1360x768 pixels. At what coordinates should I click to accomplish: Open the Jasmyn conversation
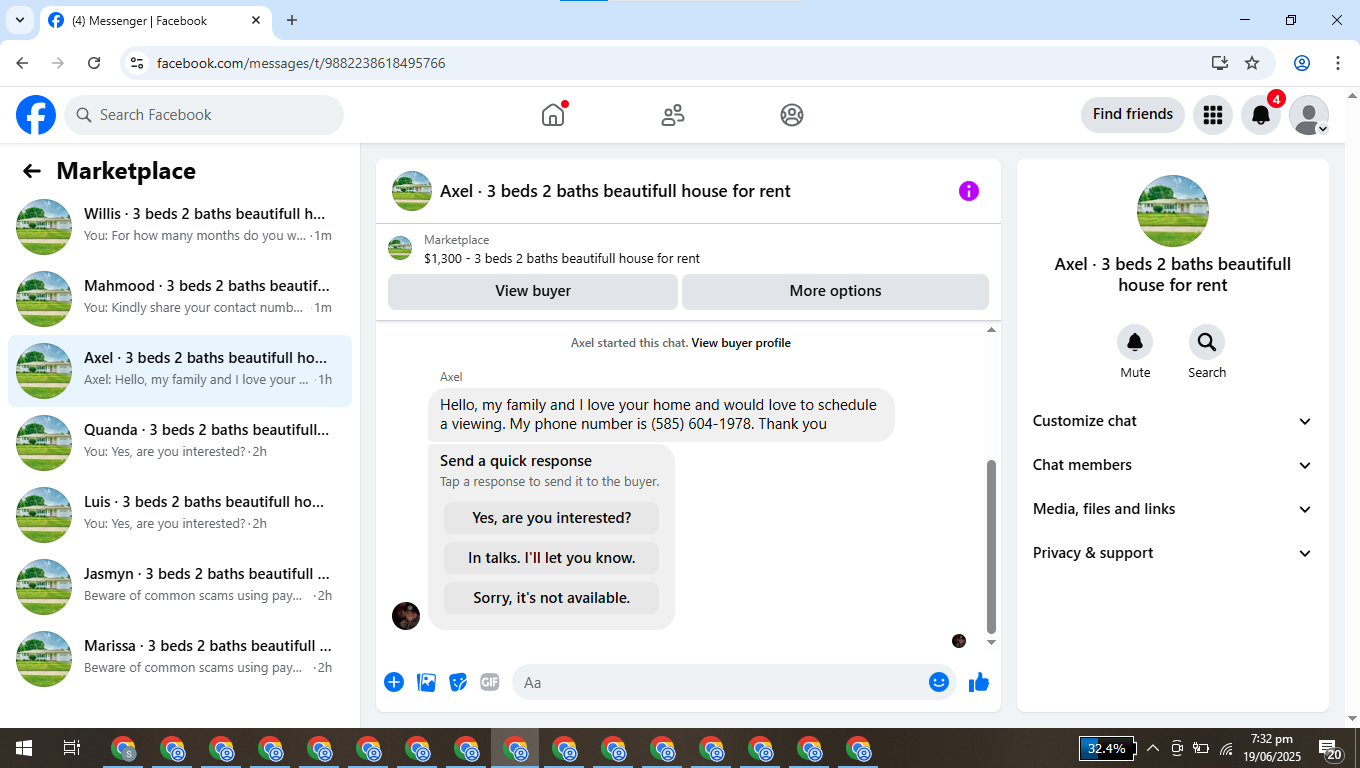pyautogui.click(x=180, y=586)
